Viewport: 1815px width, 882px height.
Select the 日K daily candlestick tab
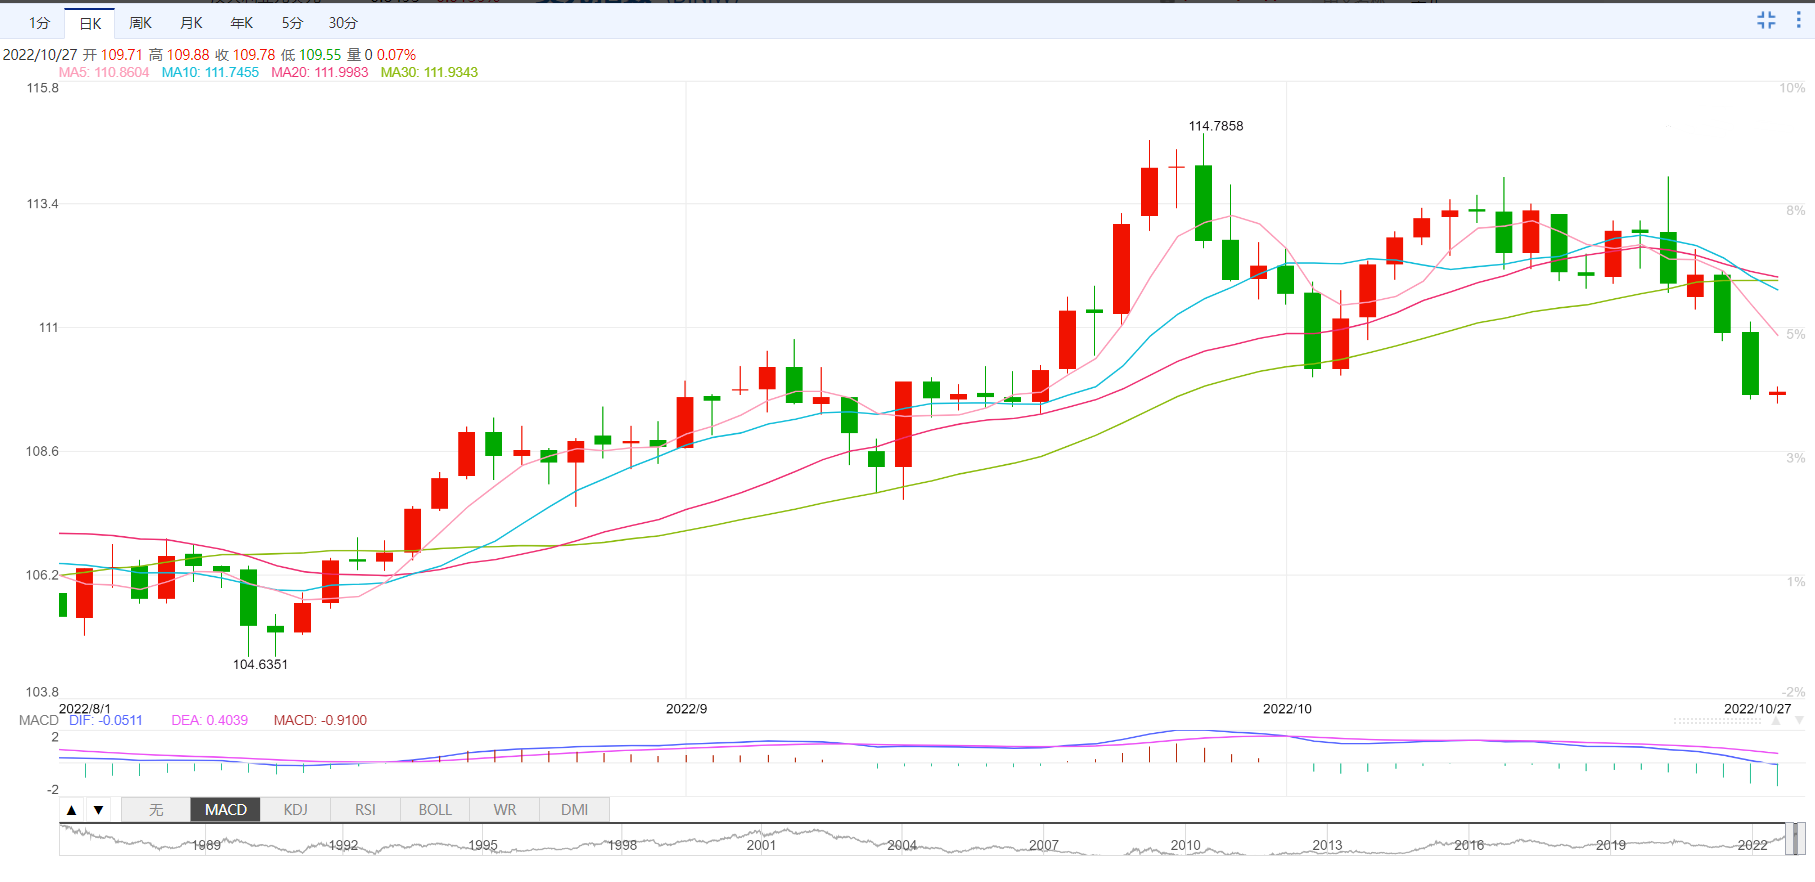pos(90,23)
